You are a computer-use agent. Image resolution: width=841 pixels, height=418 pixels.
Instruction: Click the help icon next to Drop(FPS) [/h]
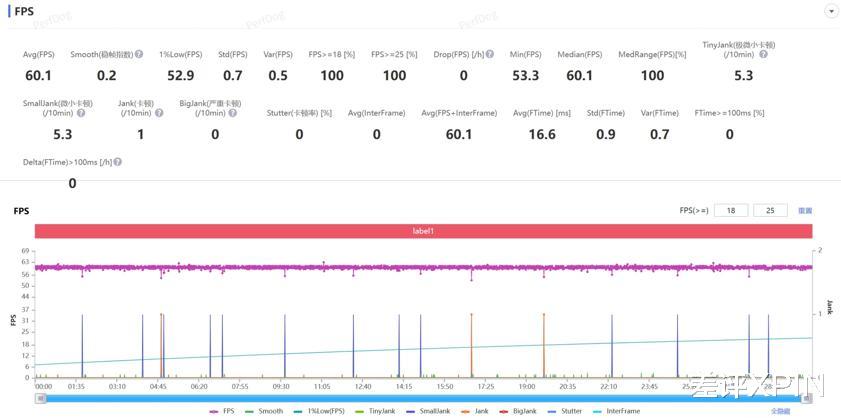(490, 54)
